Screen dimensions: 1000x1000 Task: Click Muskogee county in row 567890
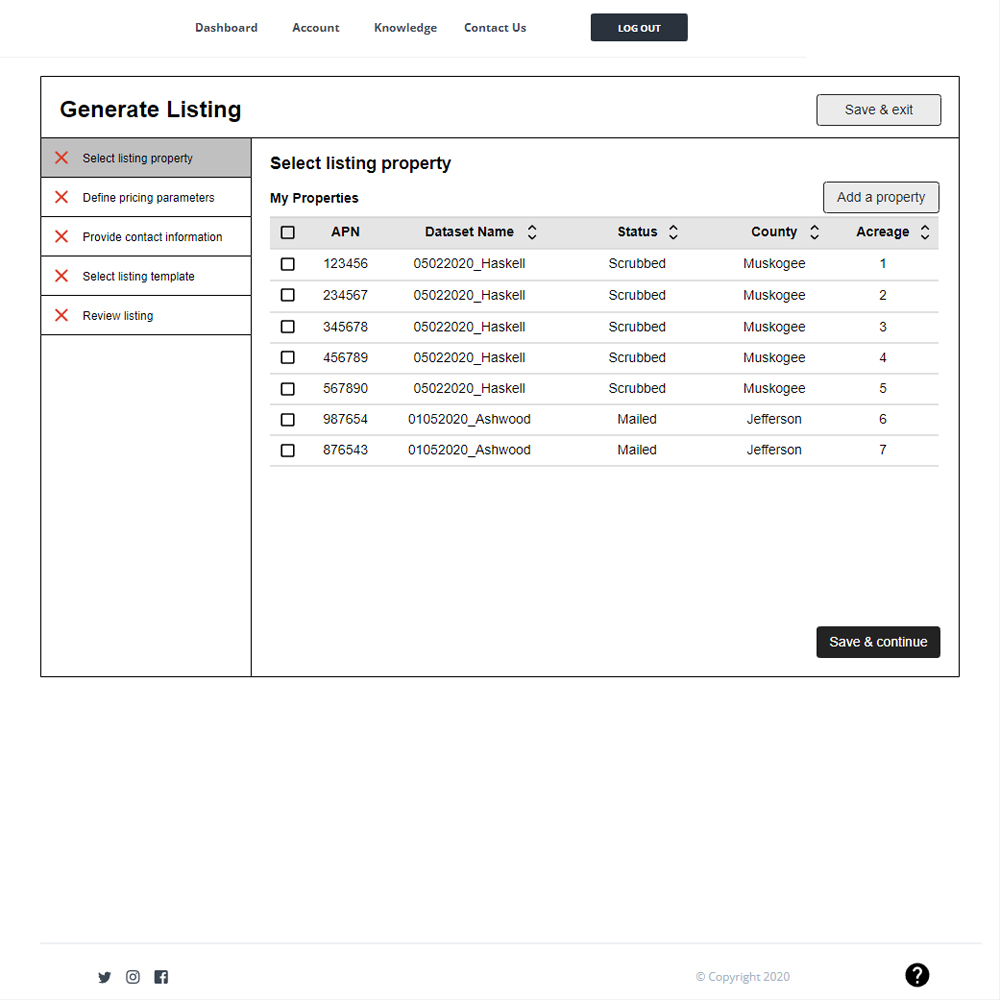coord(774,388)
